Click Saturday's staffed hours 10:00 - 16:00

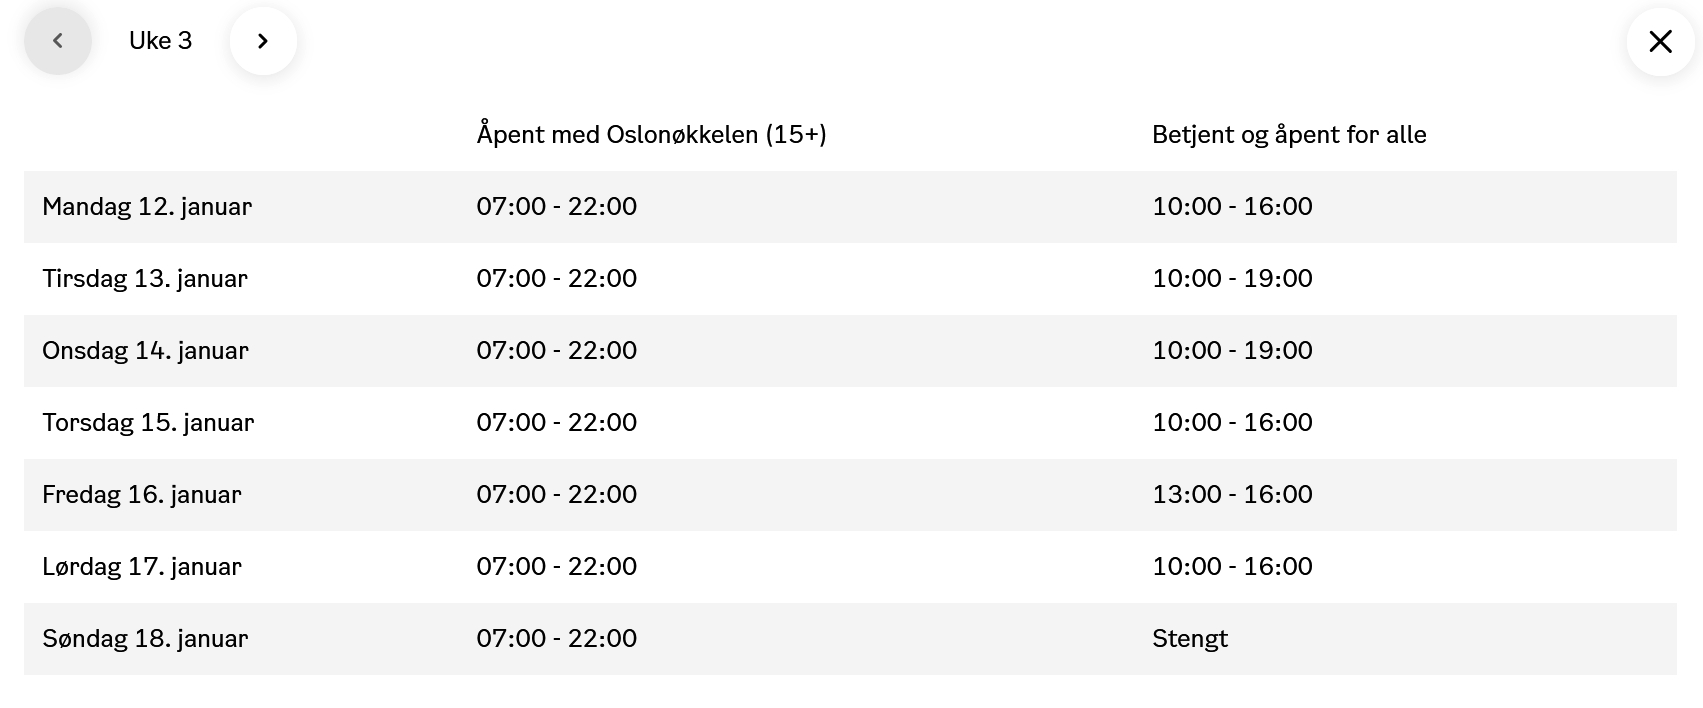pos(1232,567)
